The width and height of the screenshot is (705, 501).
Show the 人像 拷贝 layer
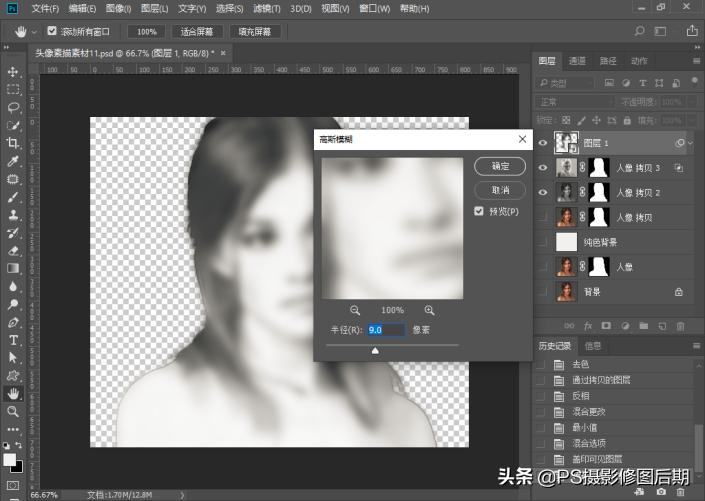coord(543,217)
